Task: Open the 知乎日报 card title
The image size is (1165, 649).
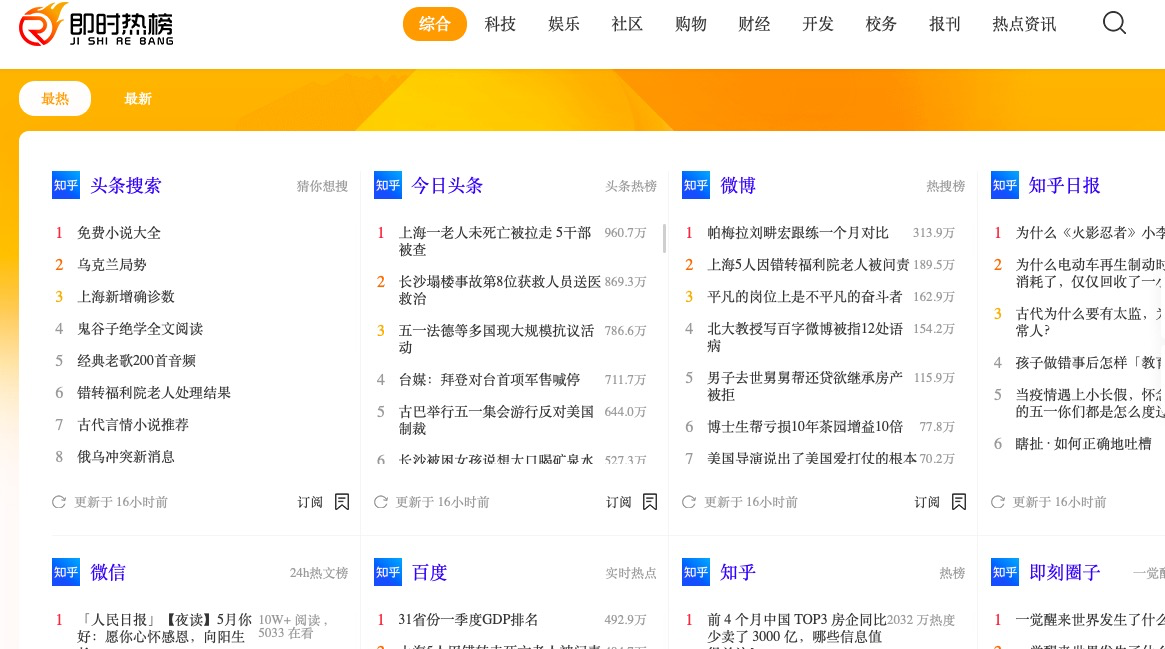Action: (1064, 185)
